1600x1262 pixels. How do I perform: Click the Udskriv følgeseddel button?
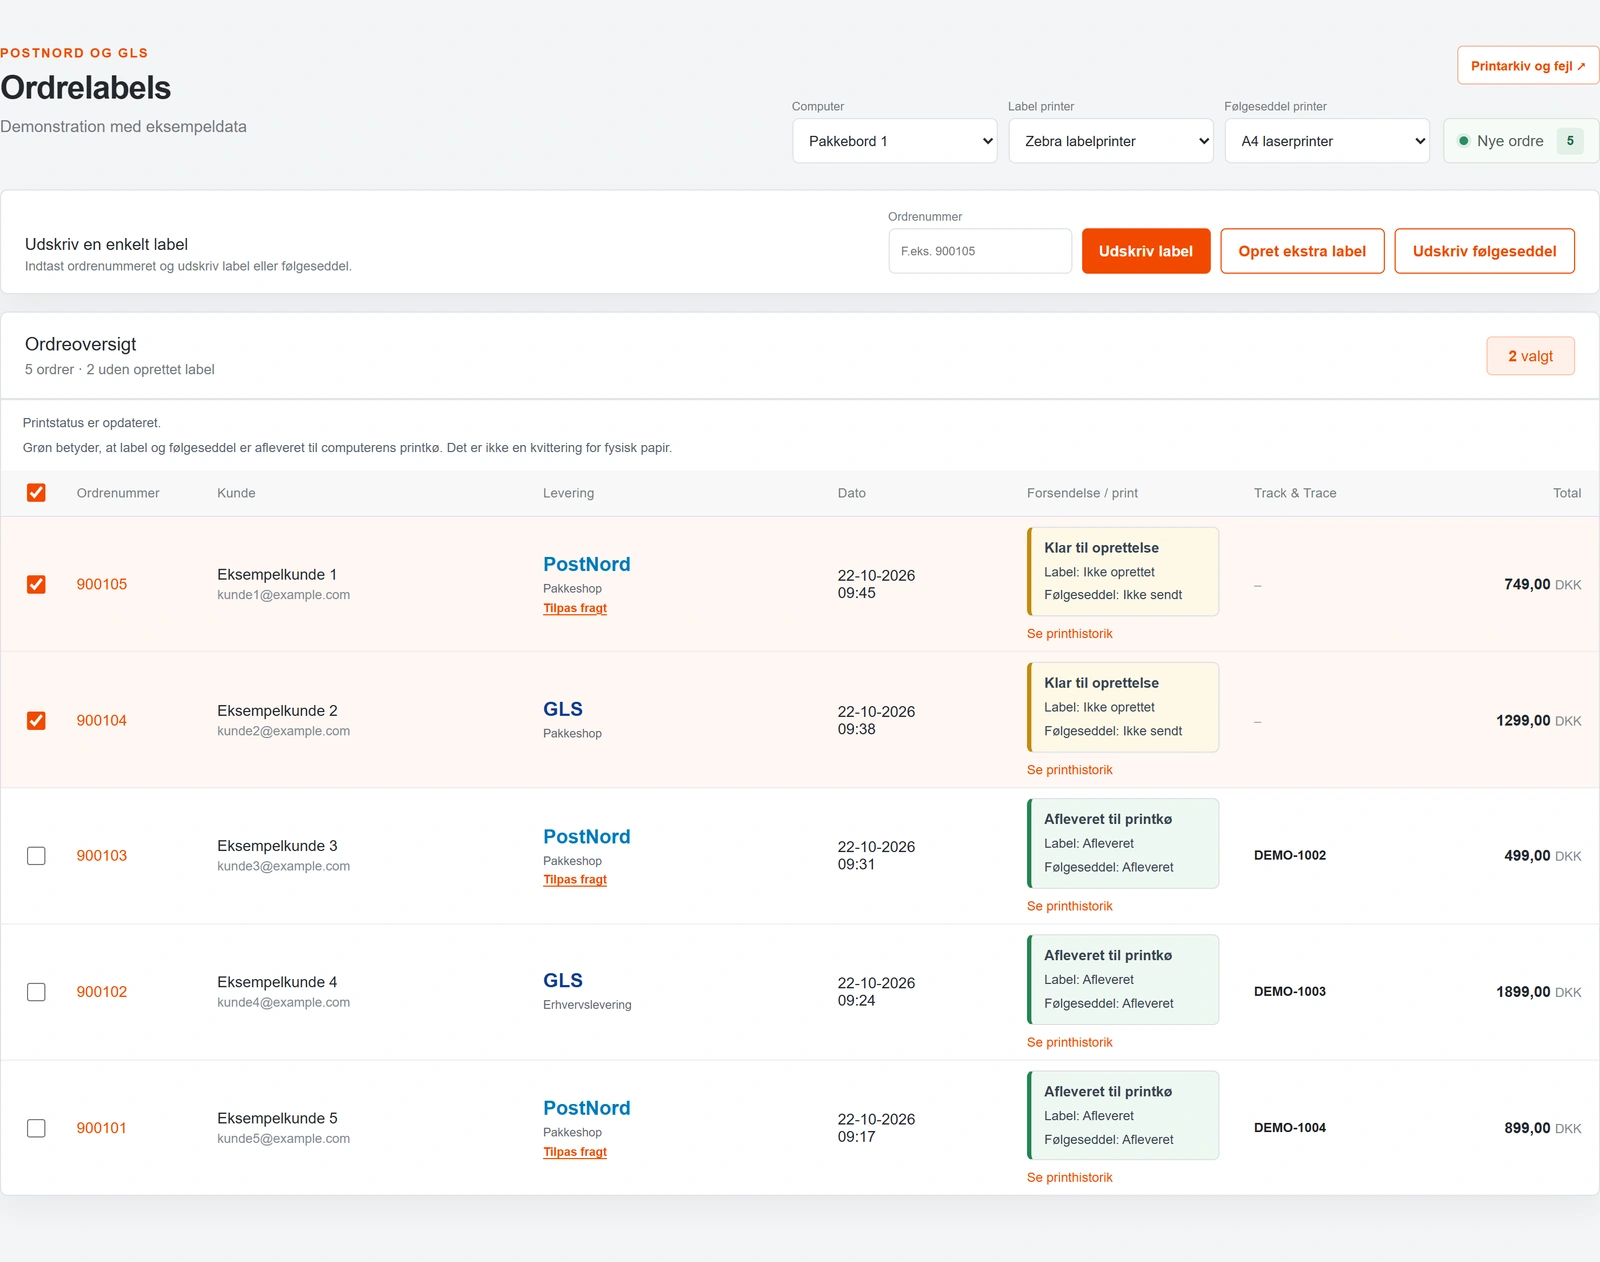point(1484,251)
